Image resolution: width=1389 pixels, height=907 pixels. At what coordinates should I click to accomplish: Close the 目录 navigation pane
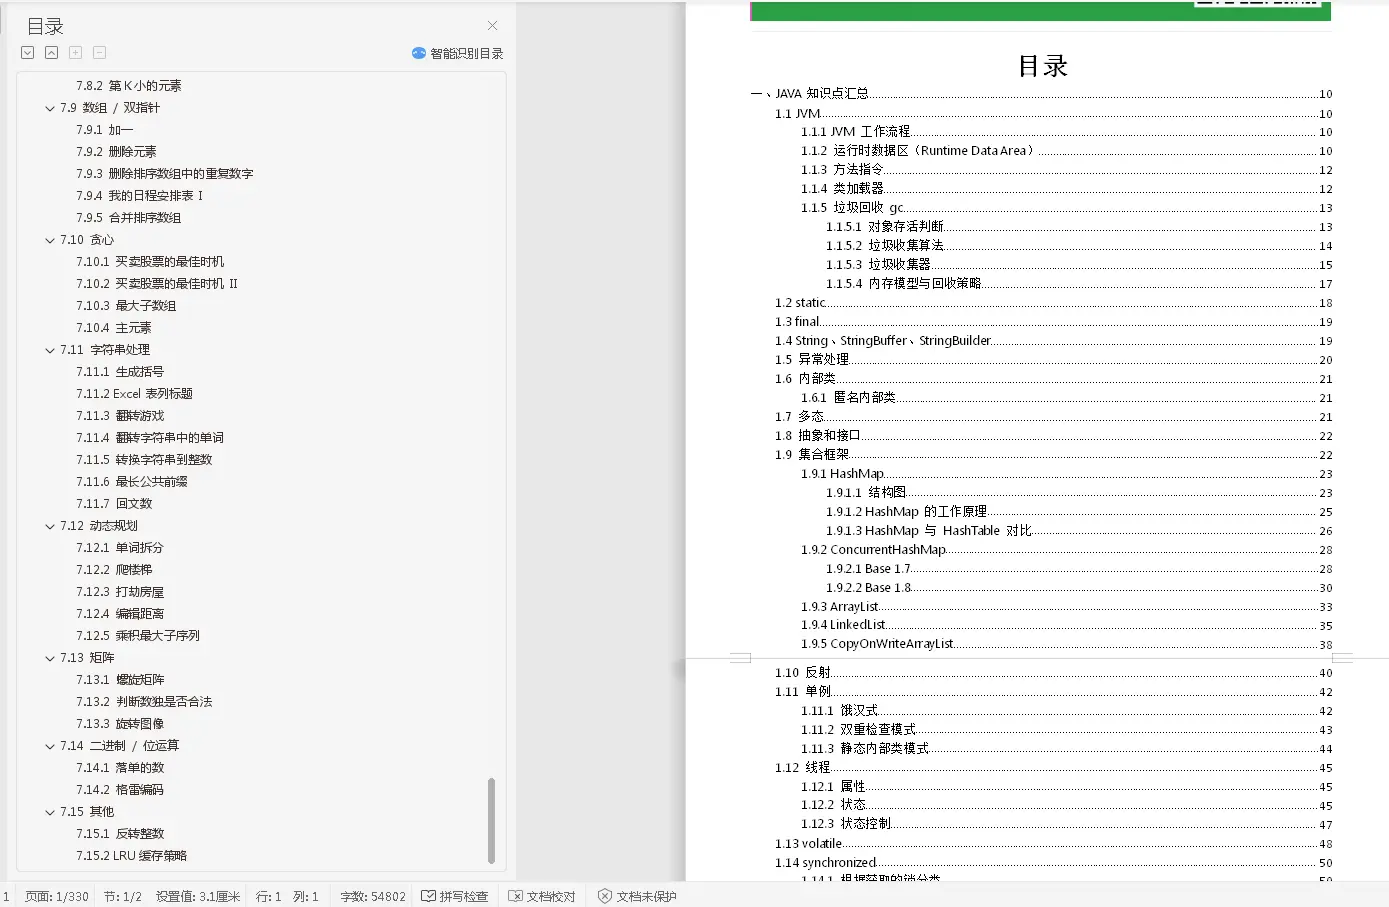click(x=491, y=25)
